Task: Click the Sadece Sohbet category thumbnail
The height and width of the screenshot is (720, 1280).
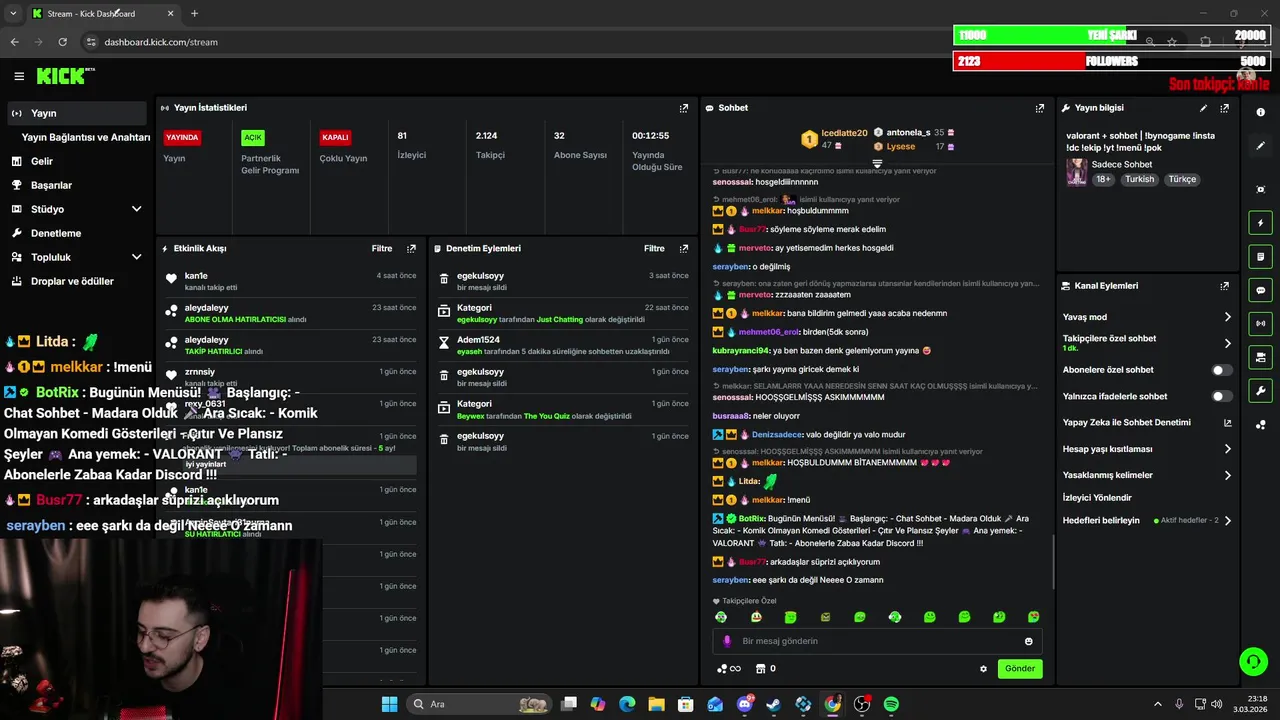Action: tap(1076, 171)
